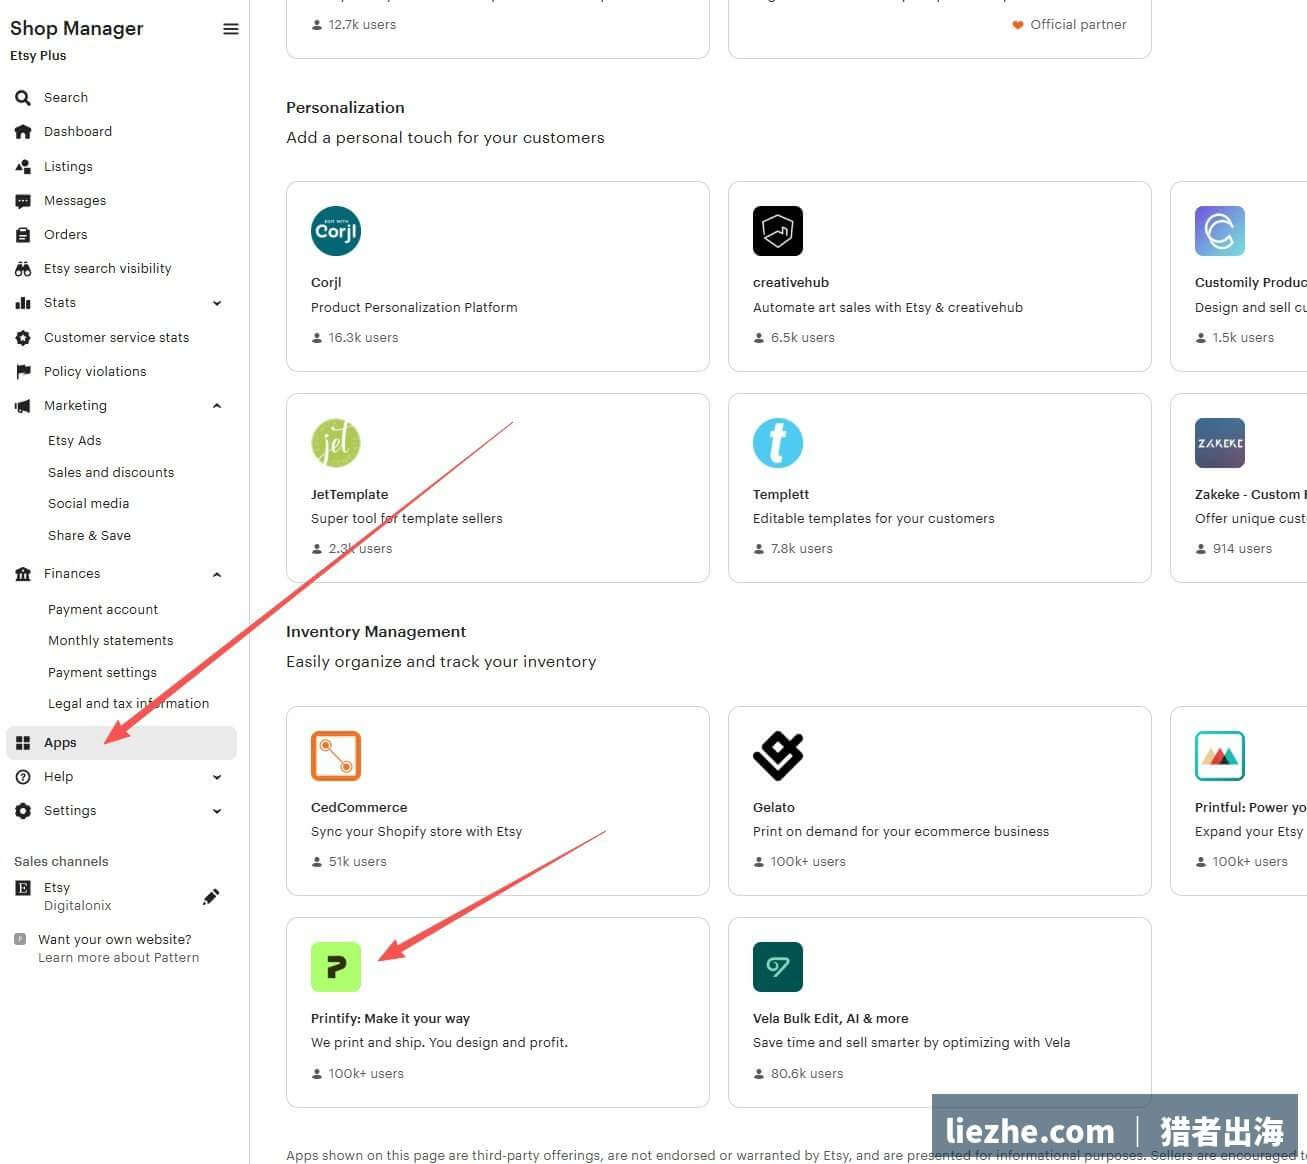This screenshot has width=1307, height=1164.
Task: Click the binoculars icon for search visibility
Action: (x=23, y=269)
